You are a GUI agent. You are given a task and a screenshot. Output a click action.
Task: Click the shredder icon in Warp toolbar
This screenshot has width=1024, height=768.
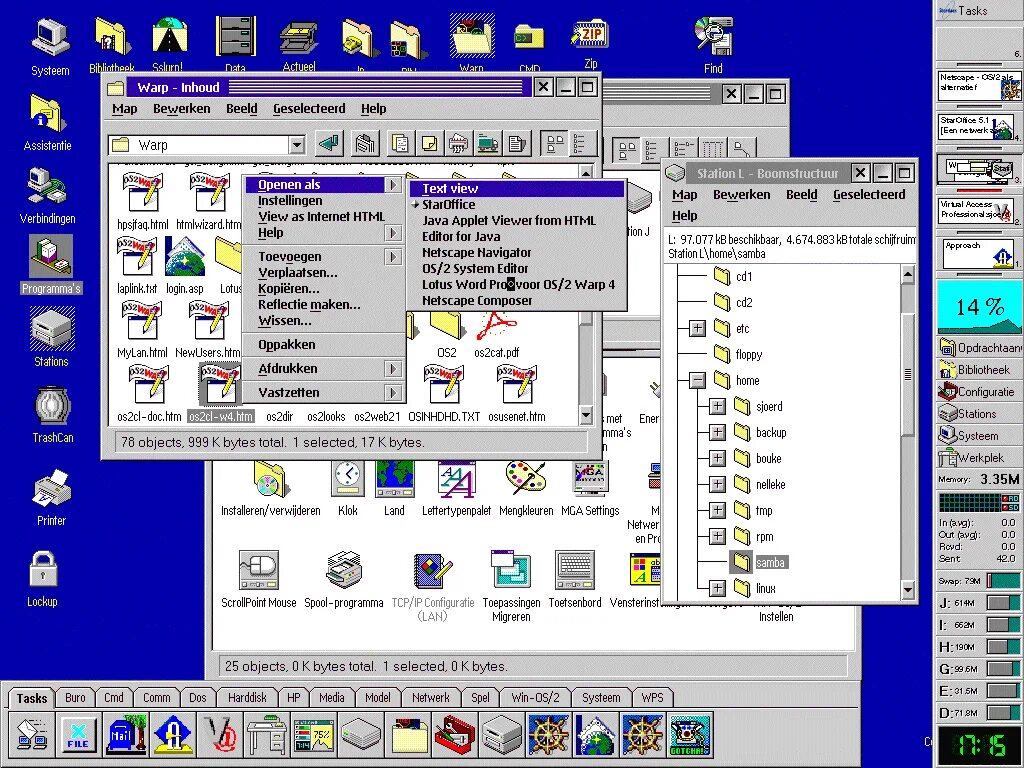tap(458, 144)
